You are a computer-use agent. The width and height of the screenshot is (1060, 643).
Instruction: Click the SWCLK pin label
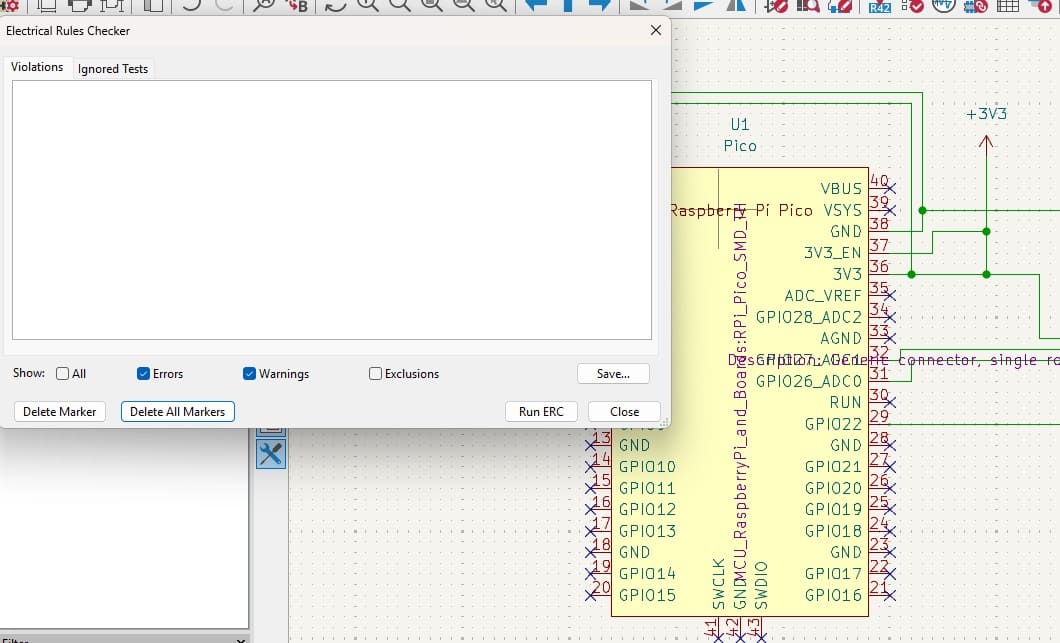click(x=719, y=584)
